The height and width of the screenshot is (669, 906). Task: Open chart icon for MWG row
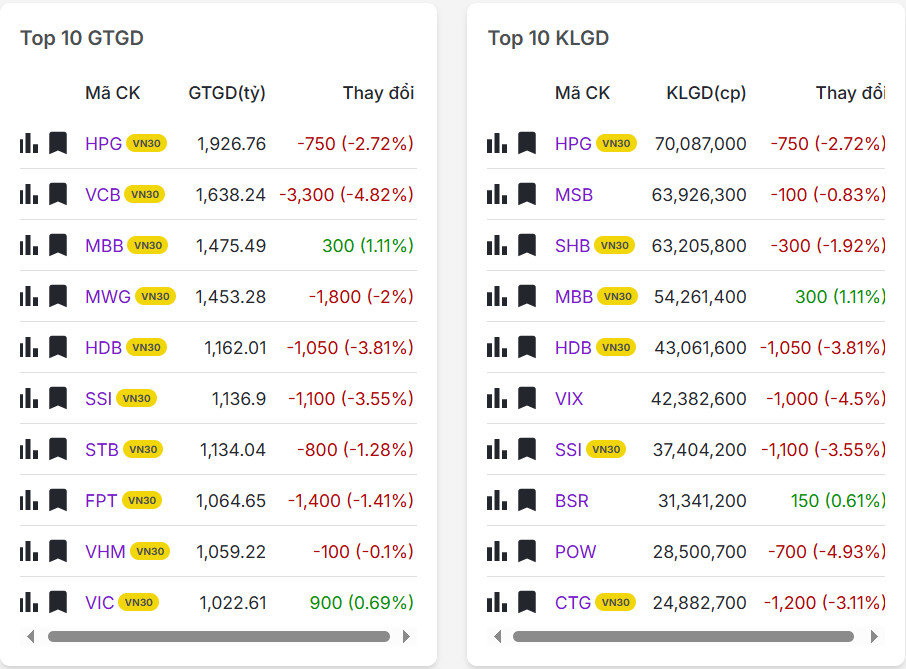[x=29, y=296]
